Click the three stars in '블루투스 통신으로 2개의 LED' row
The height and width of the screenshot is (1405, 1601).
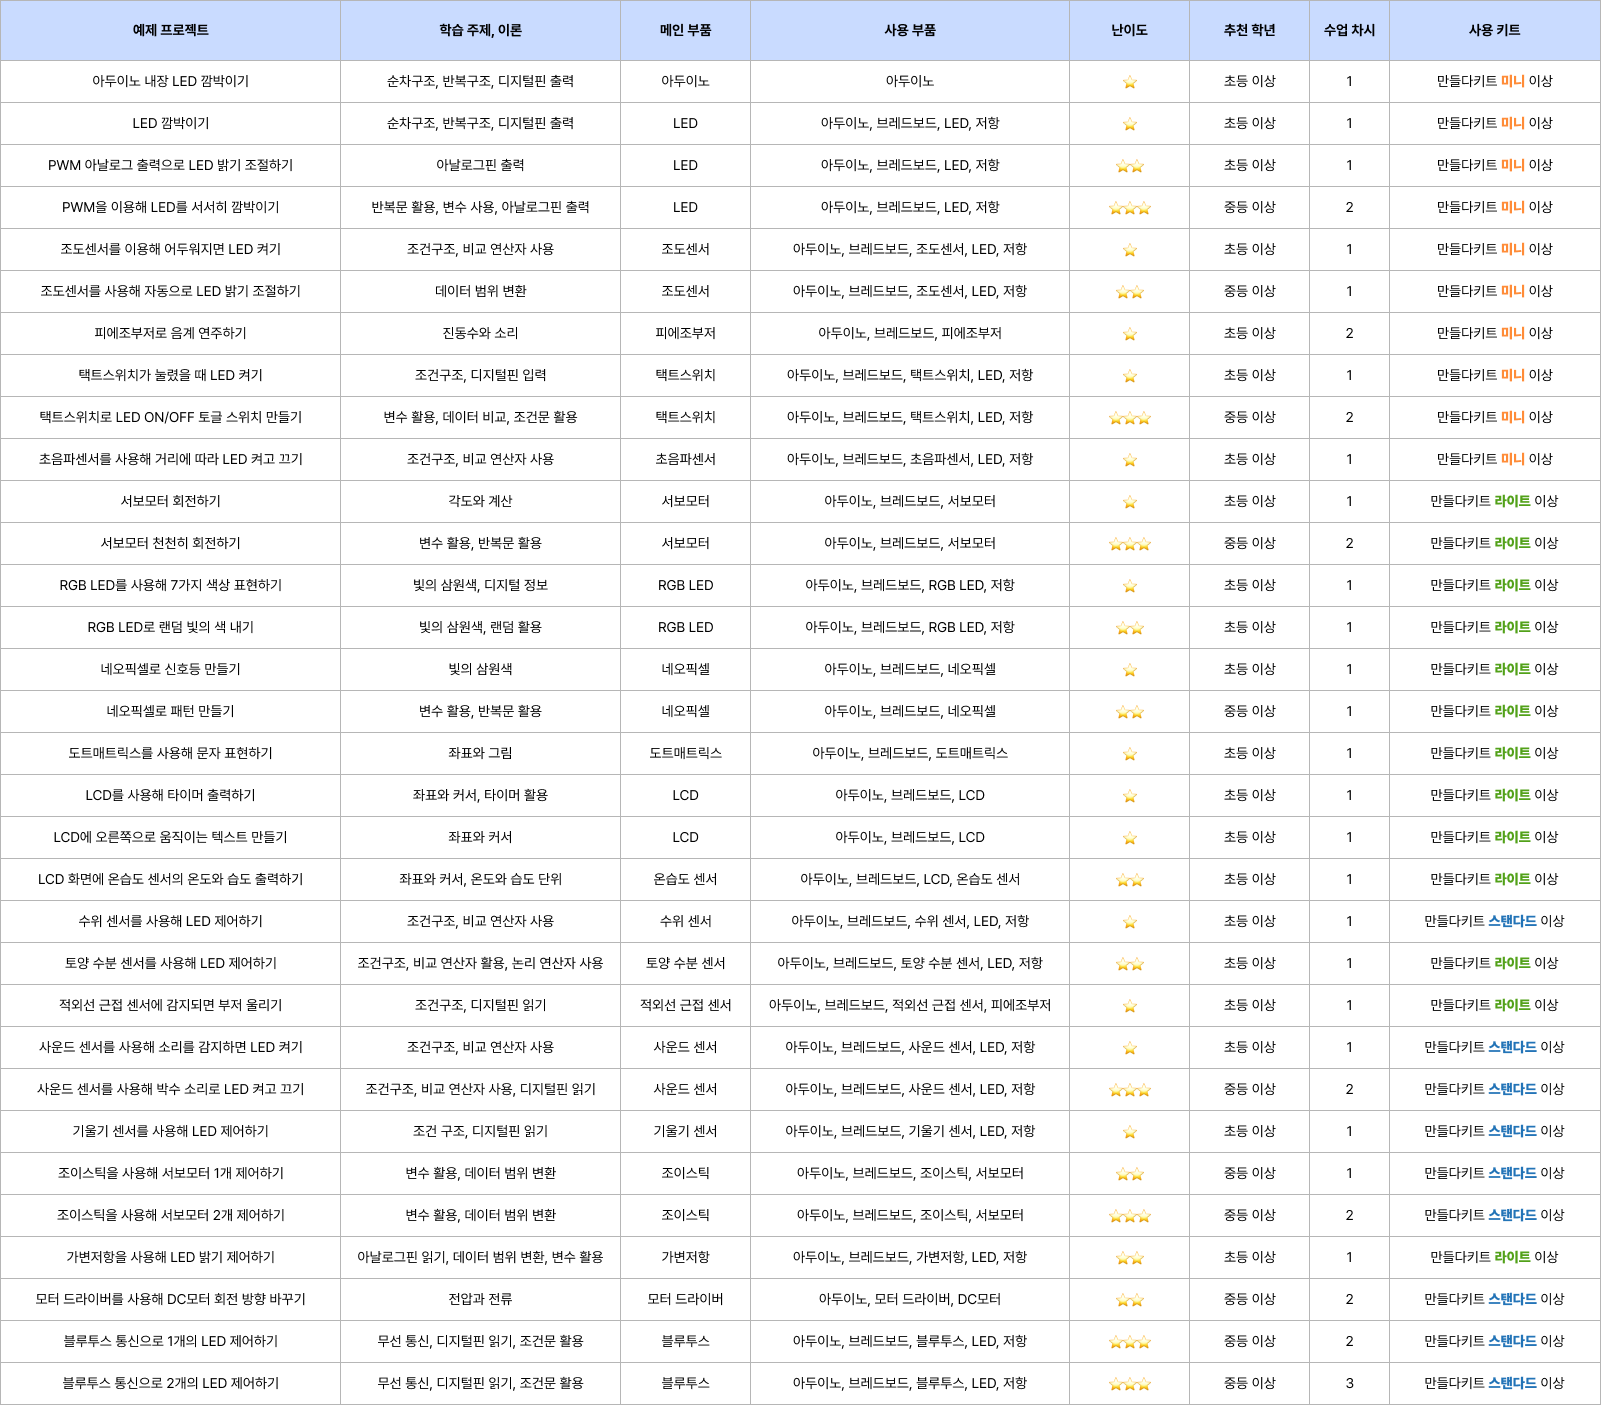pos(1130,1384)
